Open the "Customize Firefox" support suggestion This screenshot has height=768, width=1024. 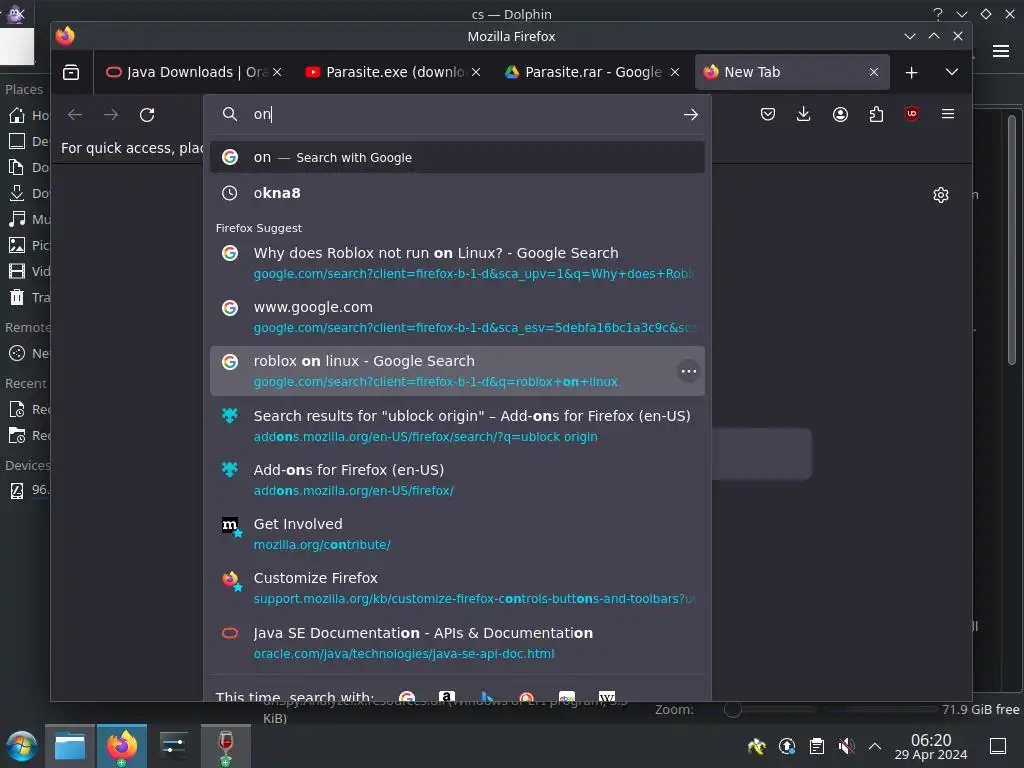click(x=457, y=588)
